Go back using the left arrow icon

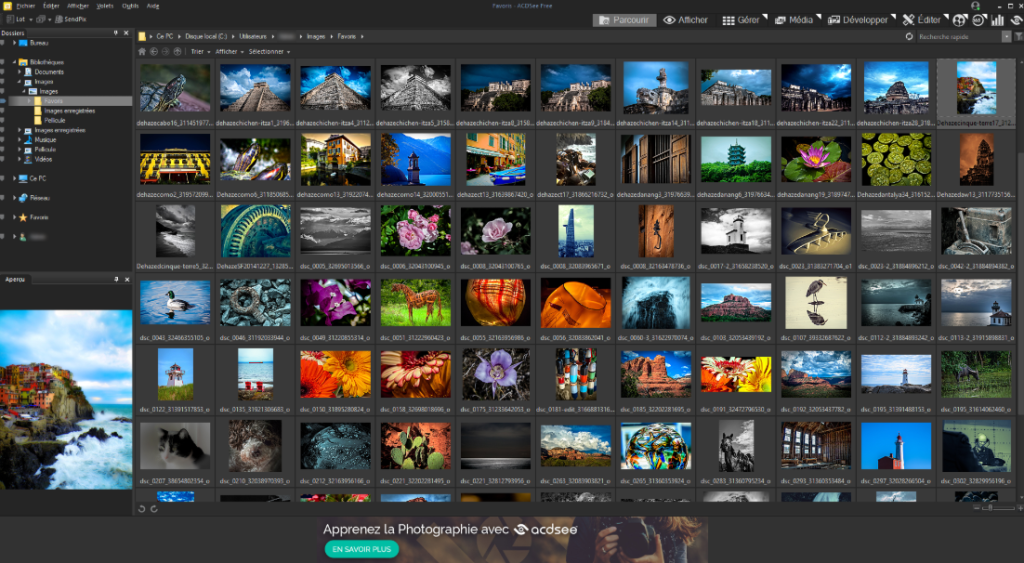[152, 51]
